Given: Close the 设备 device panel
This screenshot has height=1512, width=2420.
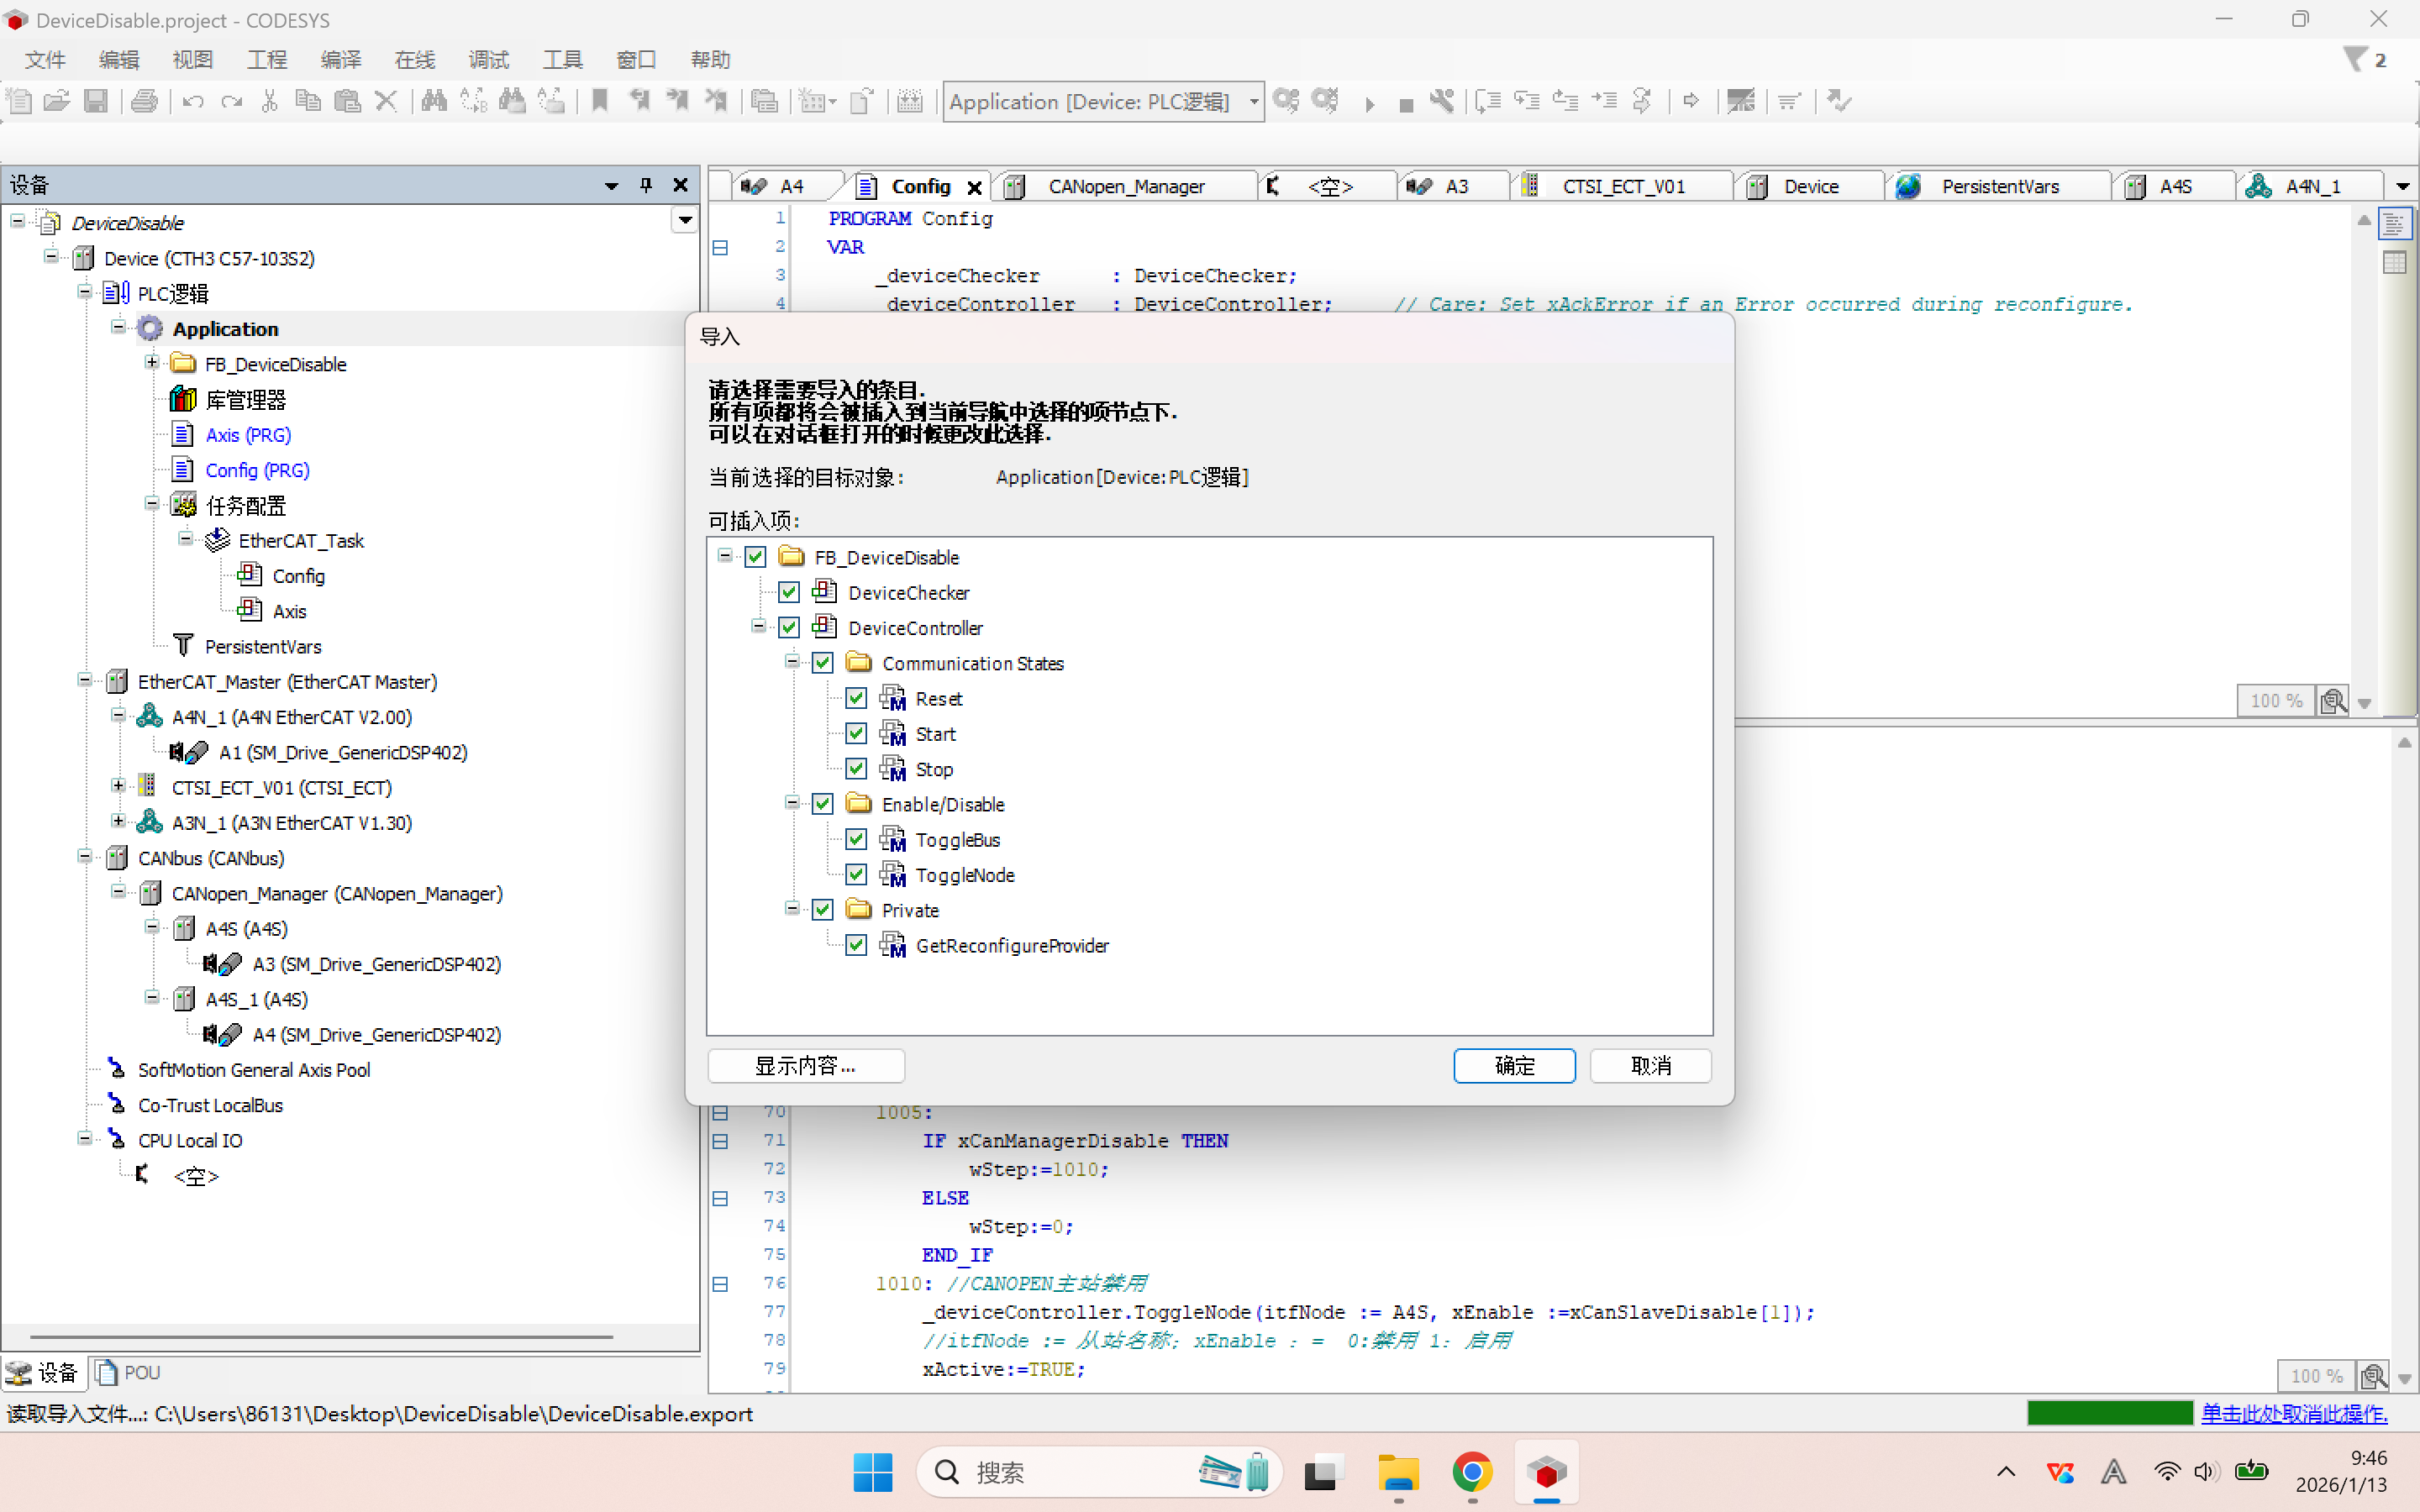Looking at the screenshot, I should click(x=681, y=185).
